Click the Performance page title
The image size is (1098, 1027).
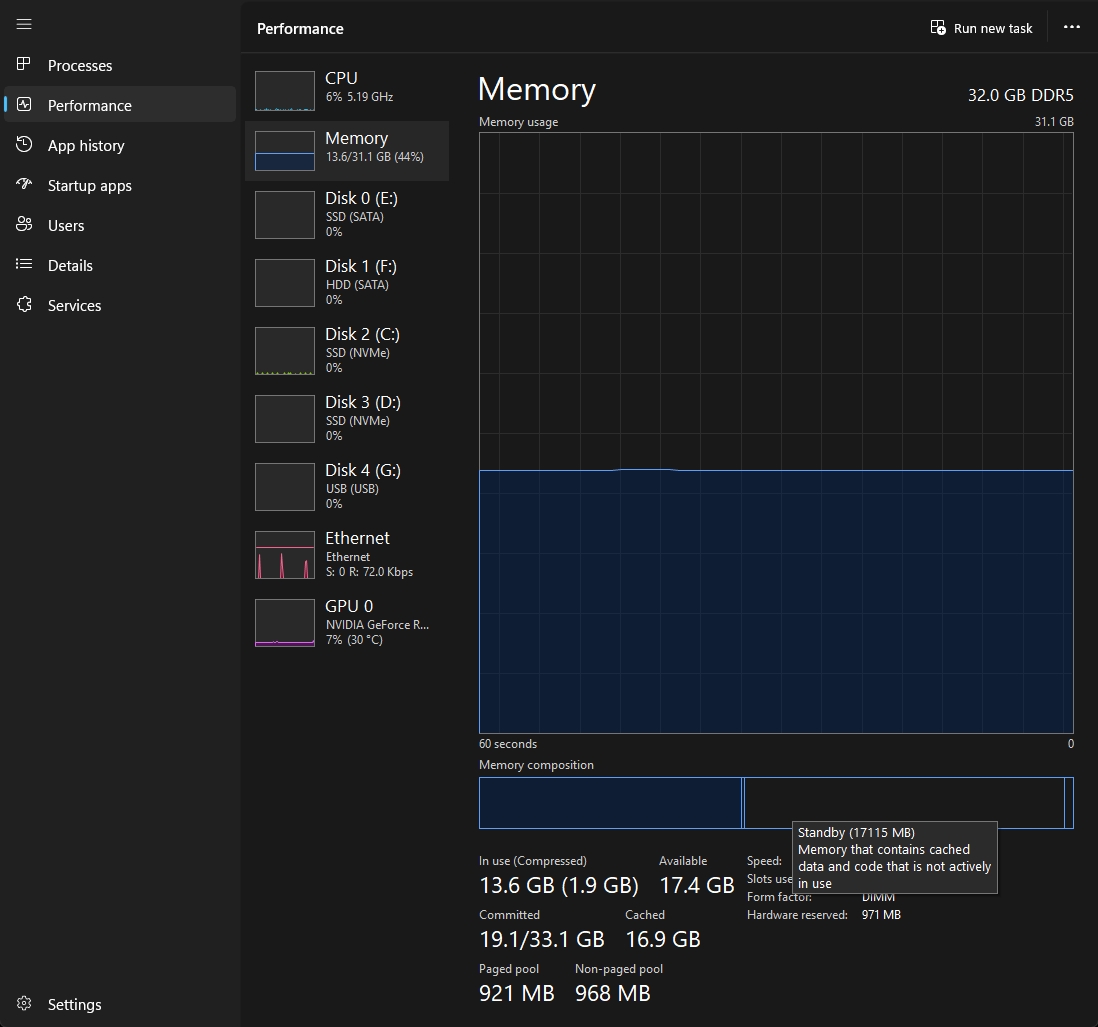tap(300, 29)
